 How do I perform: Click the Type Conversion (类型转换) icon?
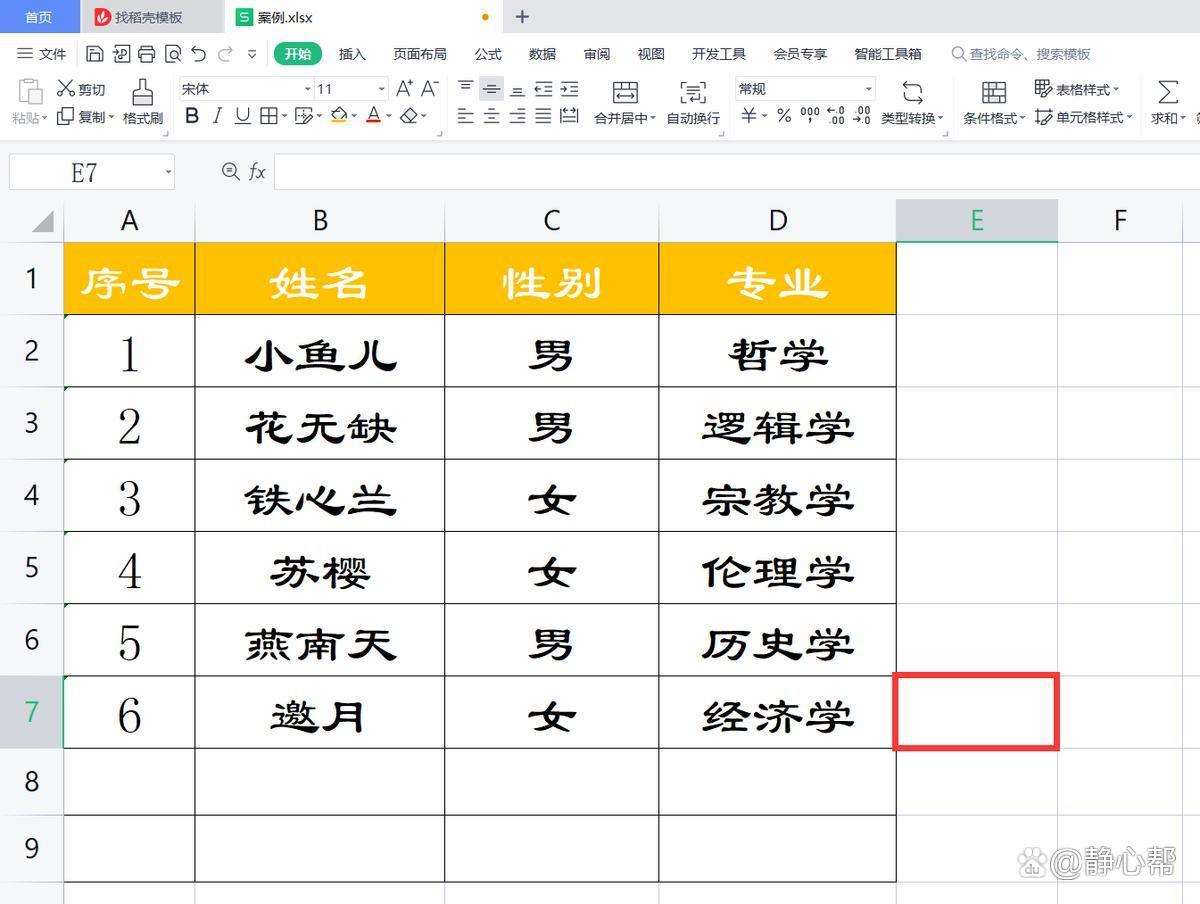coord(912,92)
